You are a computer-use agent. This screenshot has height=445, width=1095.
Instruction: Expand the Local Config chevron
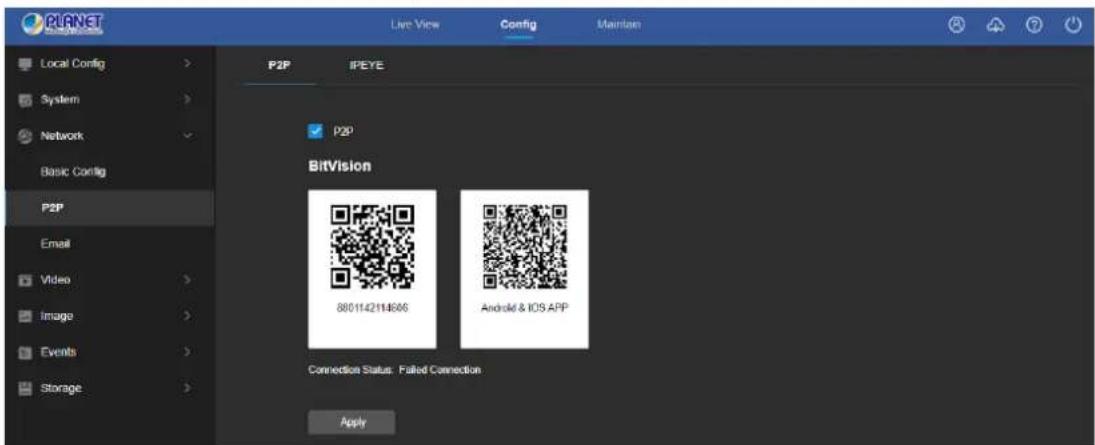(186, 64)
